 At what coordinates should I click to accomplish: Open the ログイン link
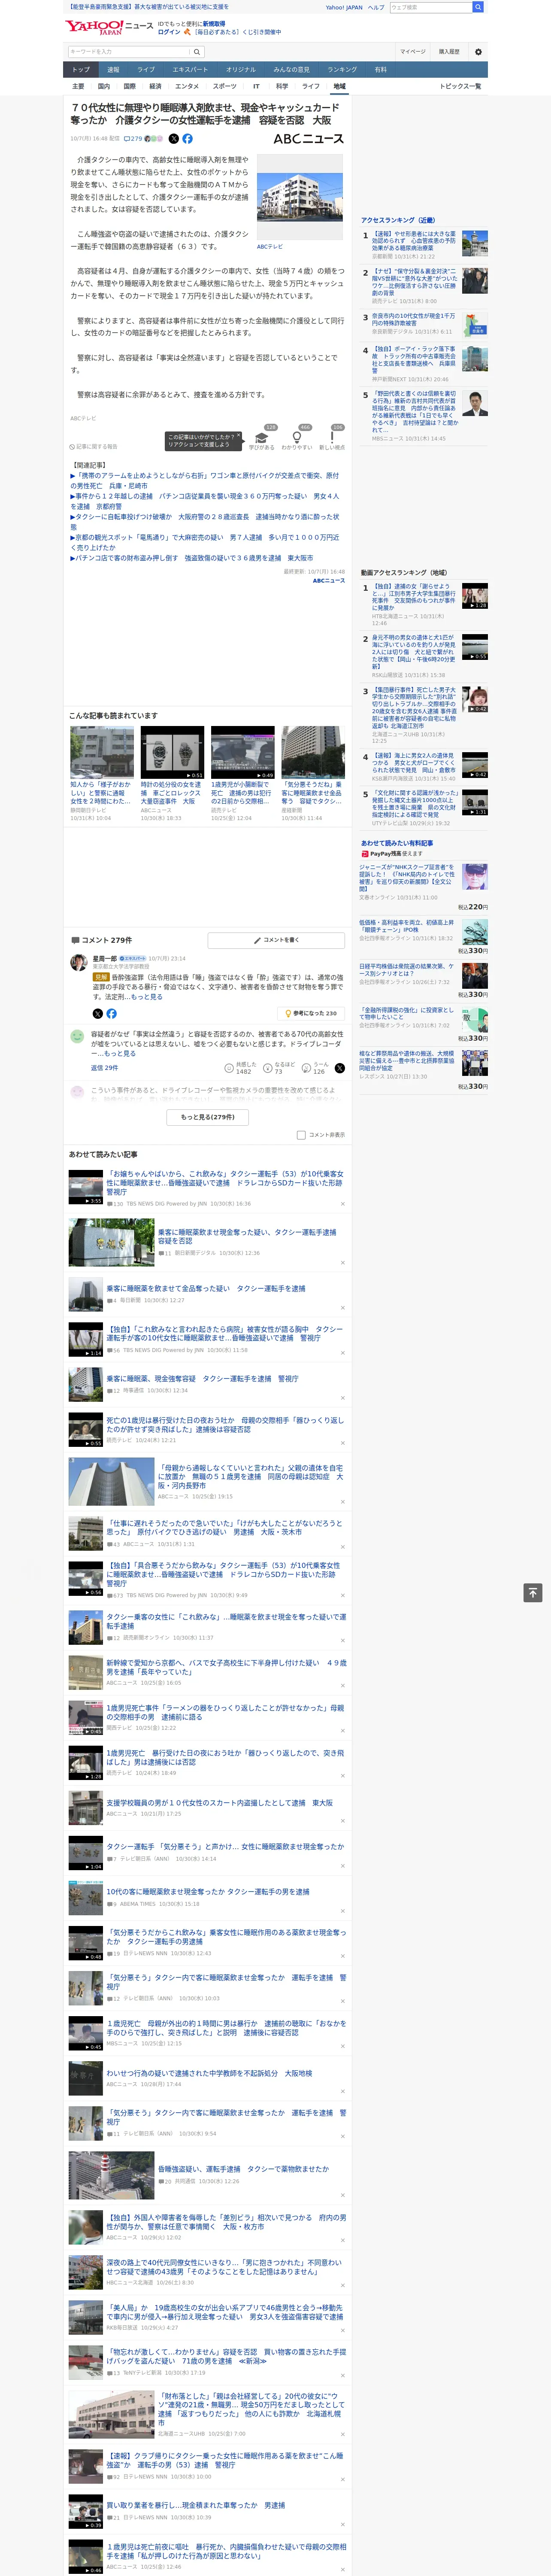point(169,32)
